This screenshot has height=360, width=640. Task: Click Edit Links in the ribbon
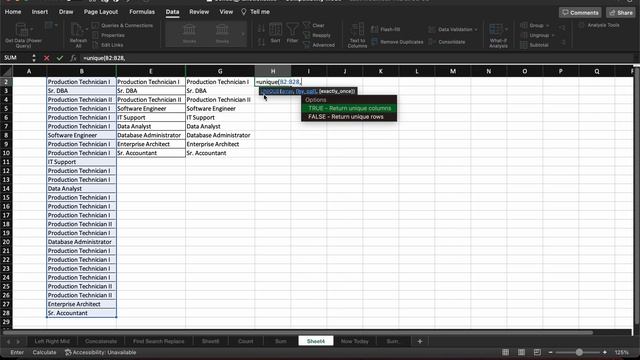click(x=108, y=45)
